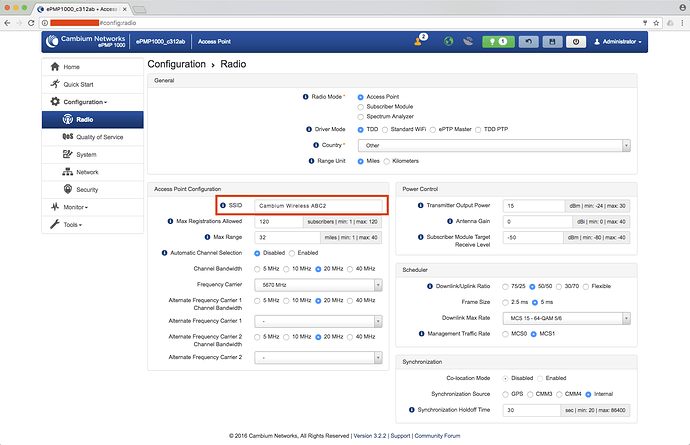Open the Administrator dropdown

click(x=618, y=42)
